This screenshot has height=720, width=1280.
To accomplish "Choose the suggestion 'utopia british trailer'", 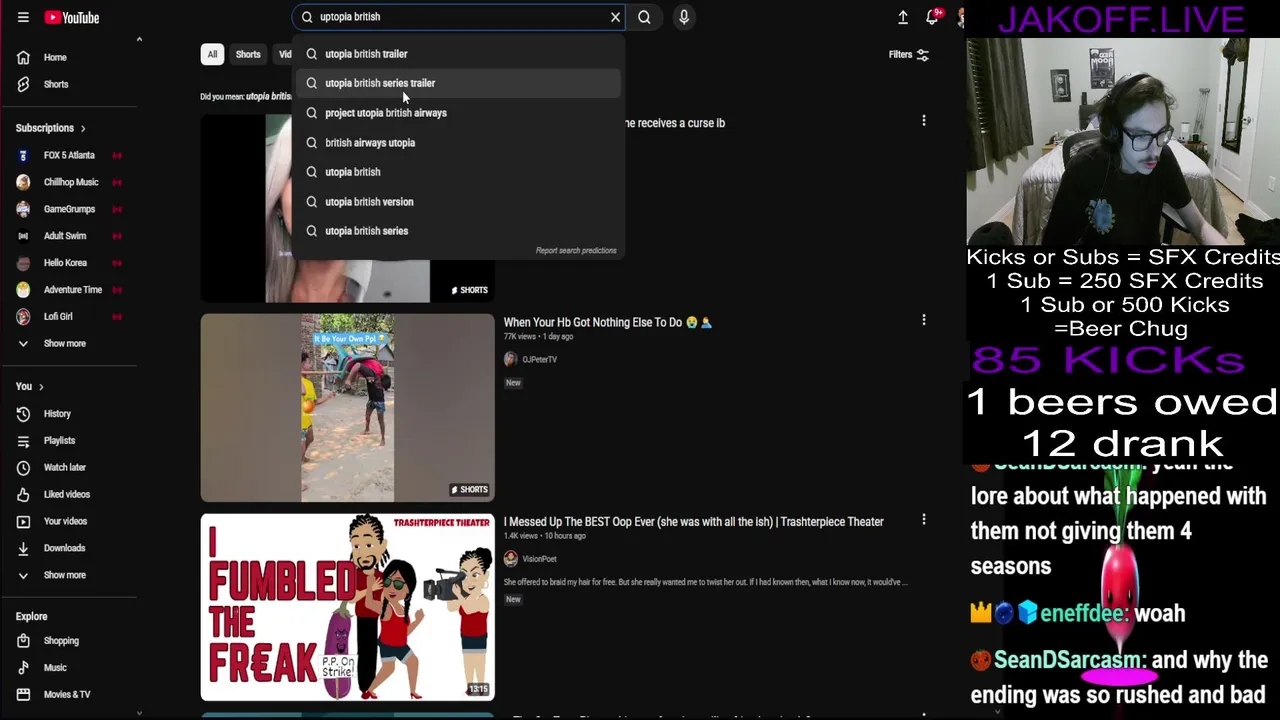I will (458, 54).
